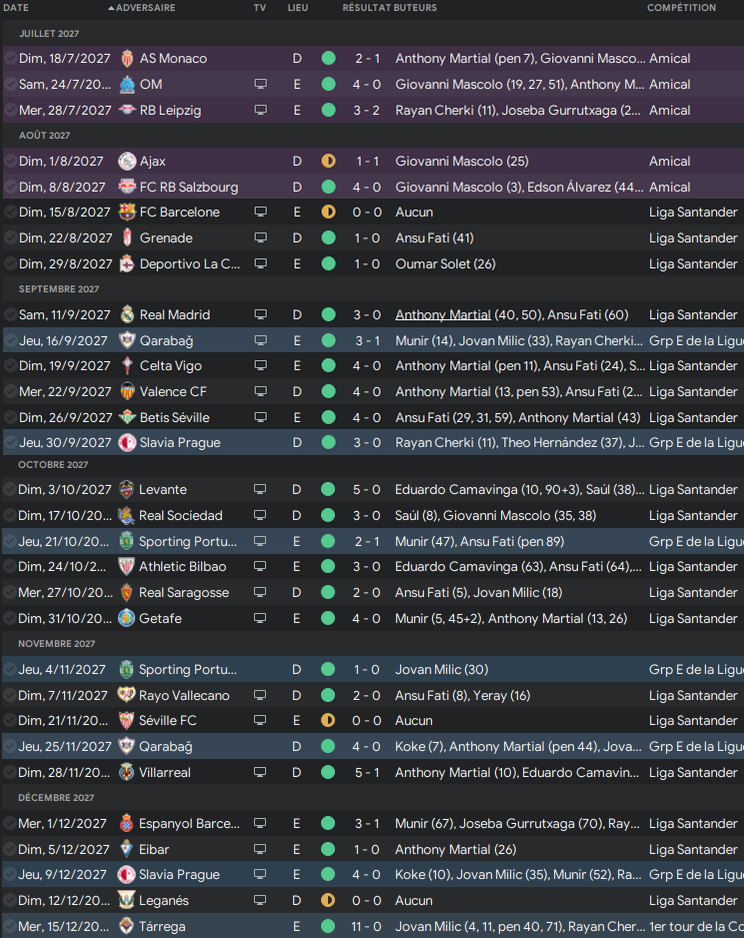Open the underlined Anthony Martial scorer link
Image resolution: width=744 pixels, height=938 pixels.
coord(443,315)
